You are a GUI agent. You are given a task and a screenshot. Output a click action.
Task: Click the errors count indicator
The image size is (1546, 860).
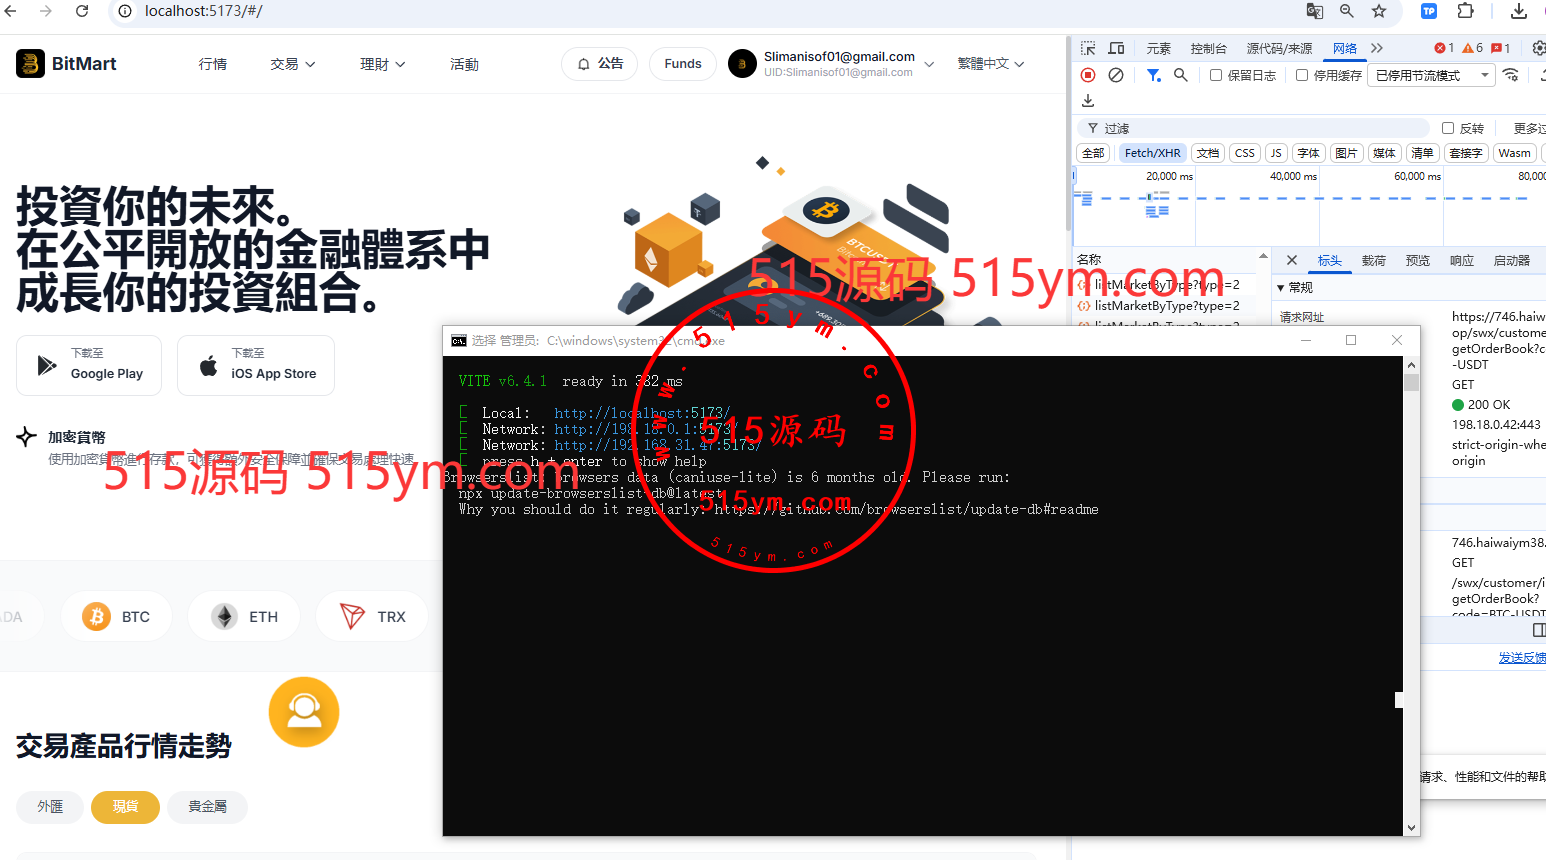(1444, 48)
